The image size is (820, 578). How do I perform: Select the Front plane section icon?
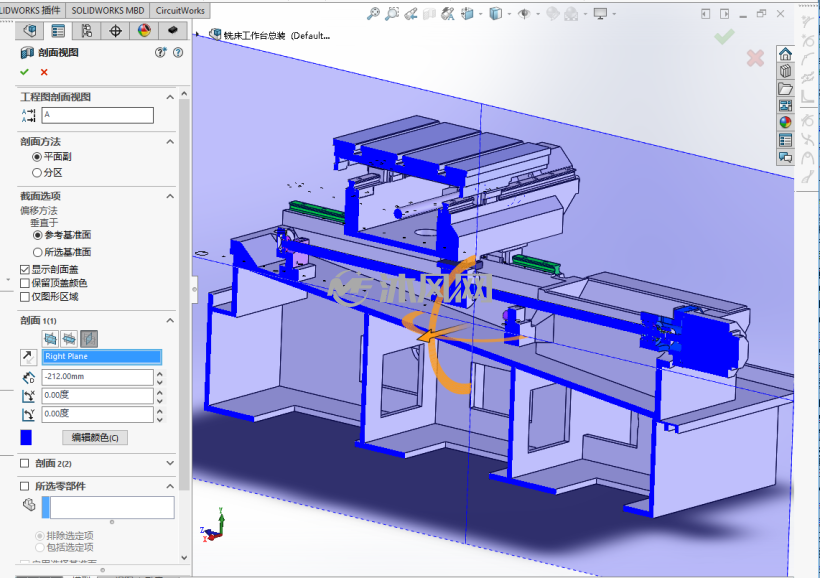pos(50,339)
